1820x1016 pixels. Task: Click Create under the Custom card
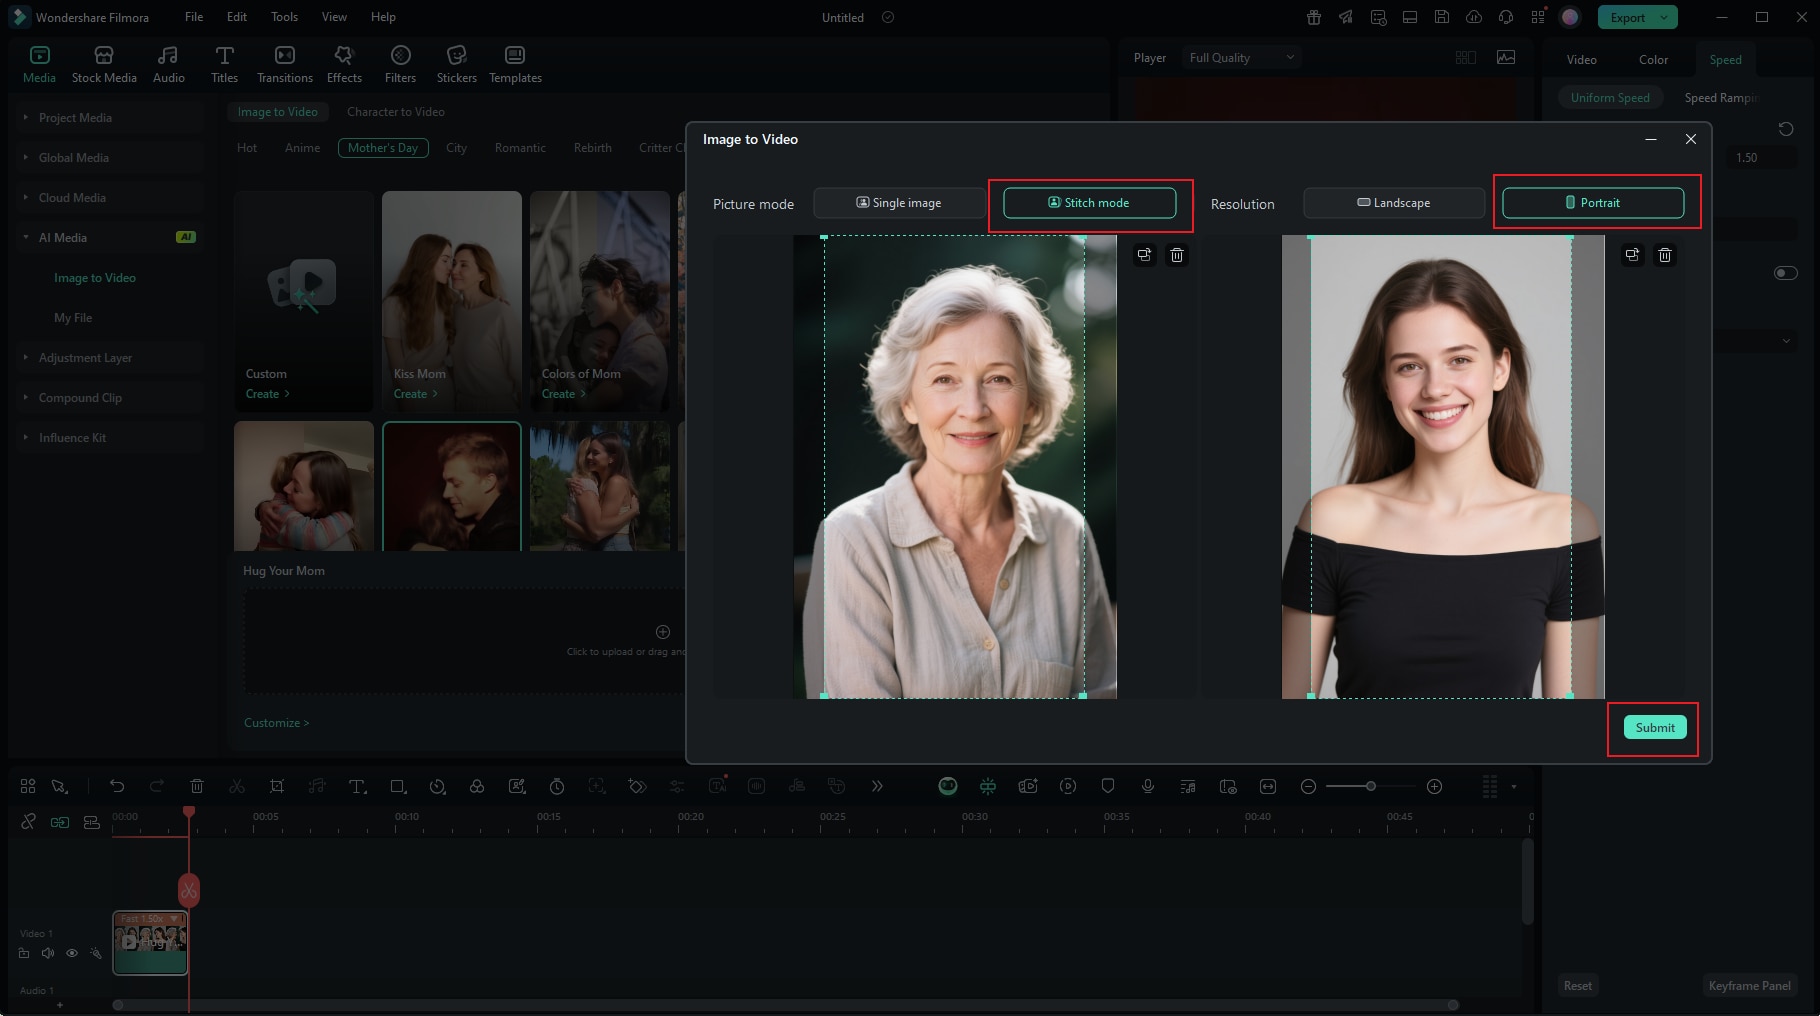(x=267, y=394)
